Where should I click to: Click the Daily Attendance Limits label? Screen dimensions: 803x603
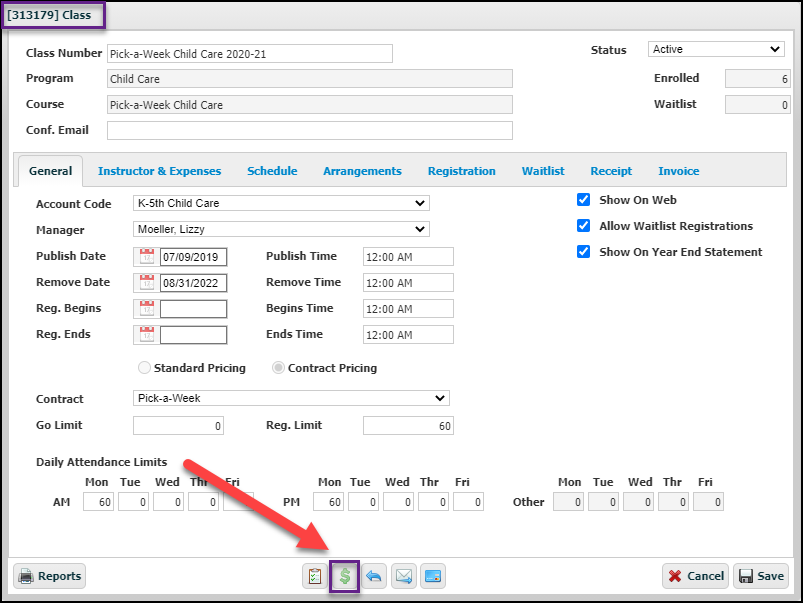101,462
